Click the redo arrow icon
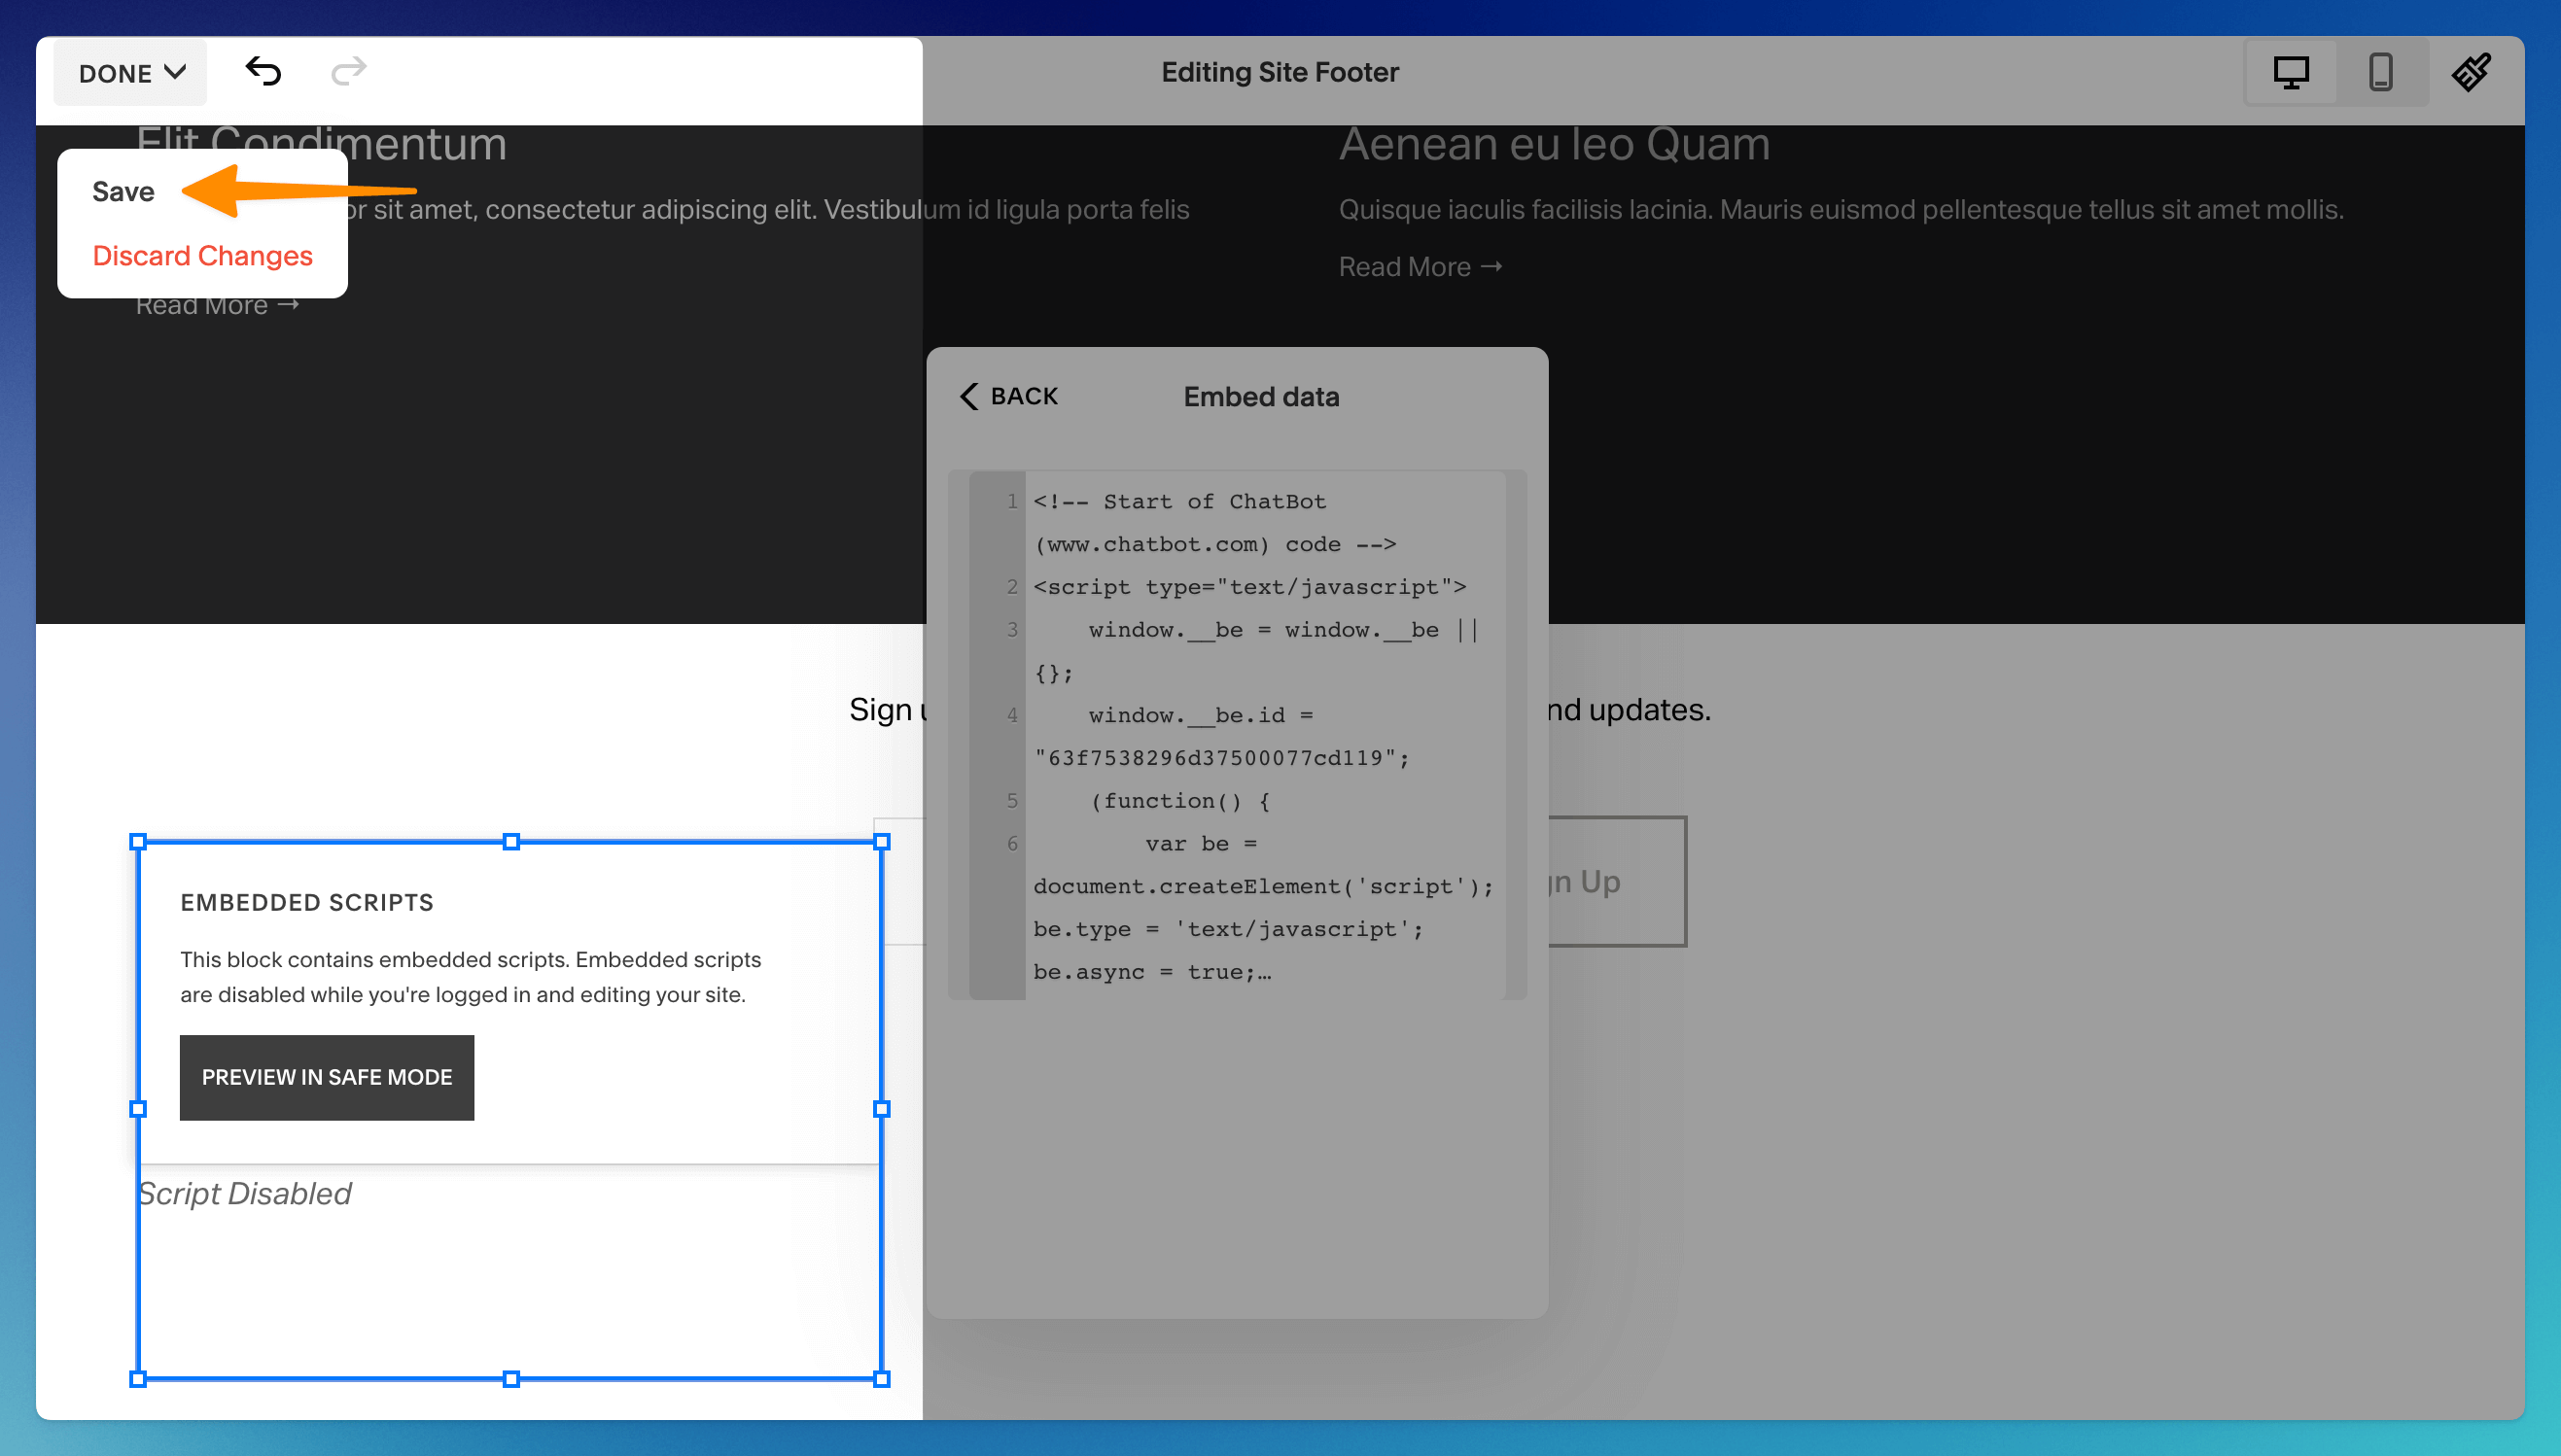Image resolution: width=2561 pixels, height=1456 pixels. [x=348, y=72]
